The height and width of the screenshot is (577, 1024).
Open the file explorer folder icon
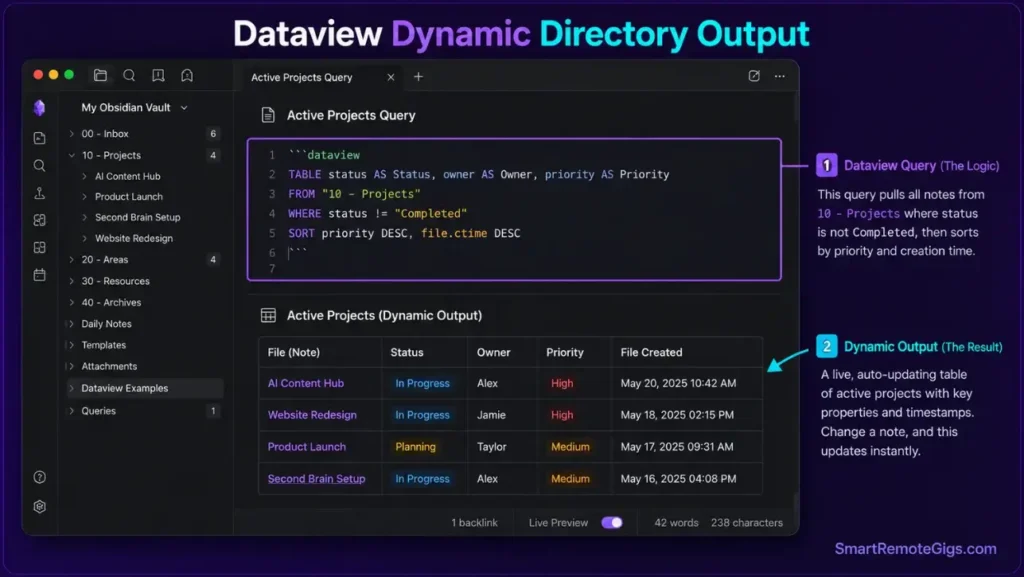point(100,76)
